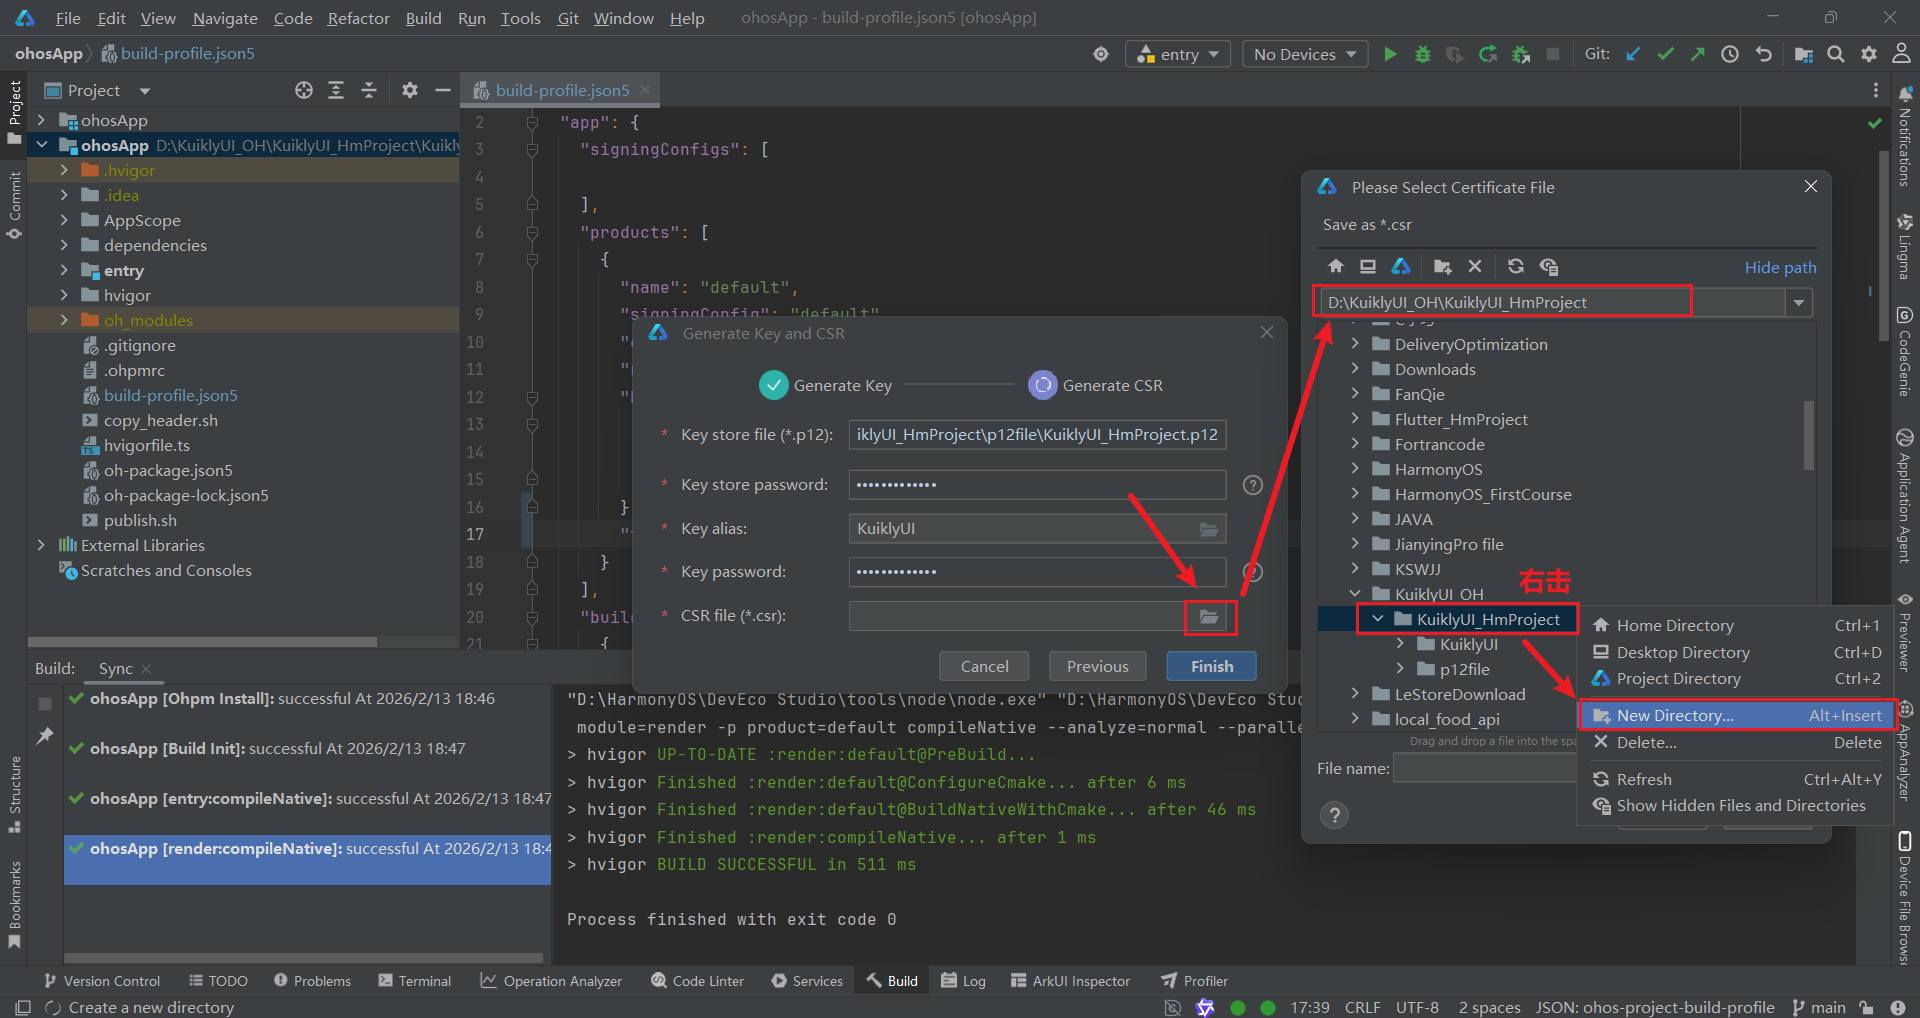Viewport: 1920px width, 1018px height.
Task: Click Project Directory icon in file dialog
Action: pyautogui.click(x=1401, y=266)
